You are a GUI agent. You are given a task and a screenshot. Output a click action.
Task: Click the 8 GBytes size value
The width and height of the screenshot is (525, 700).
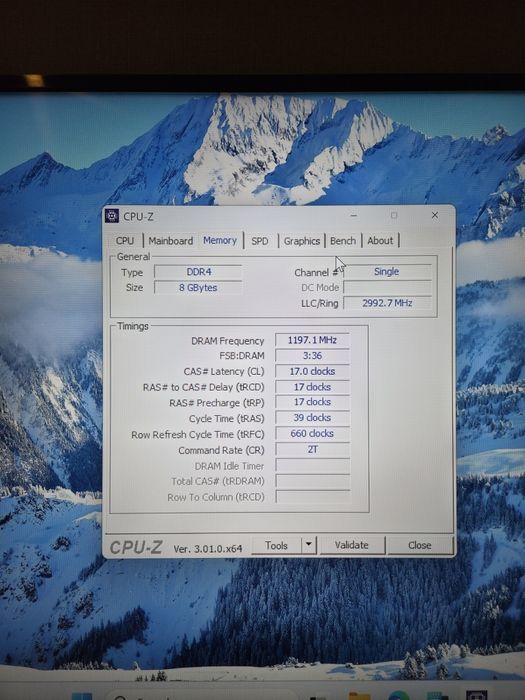tap(199, 288)
